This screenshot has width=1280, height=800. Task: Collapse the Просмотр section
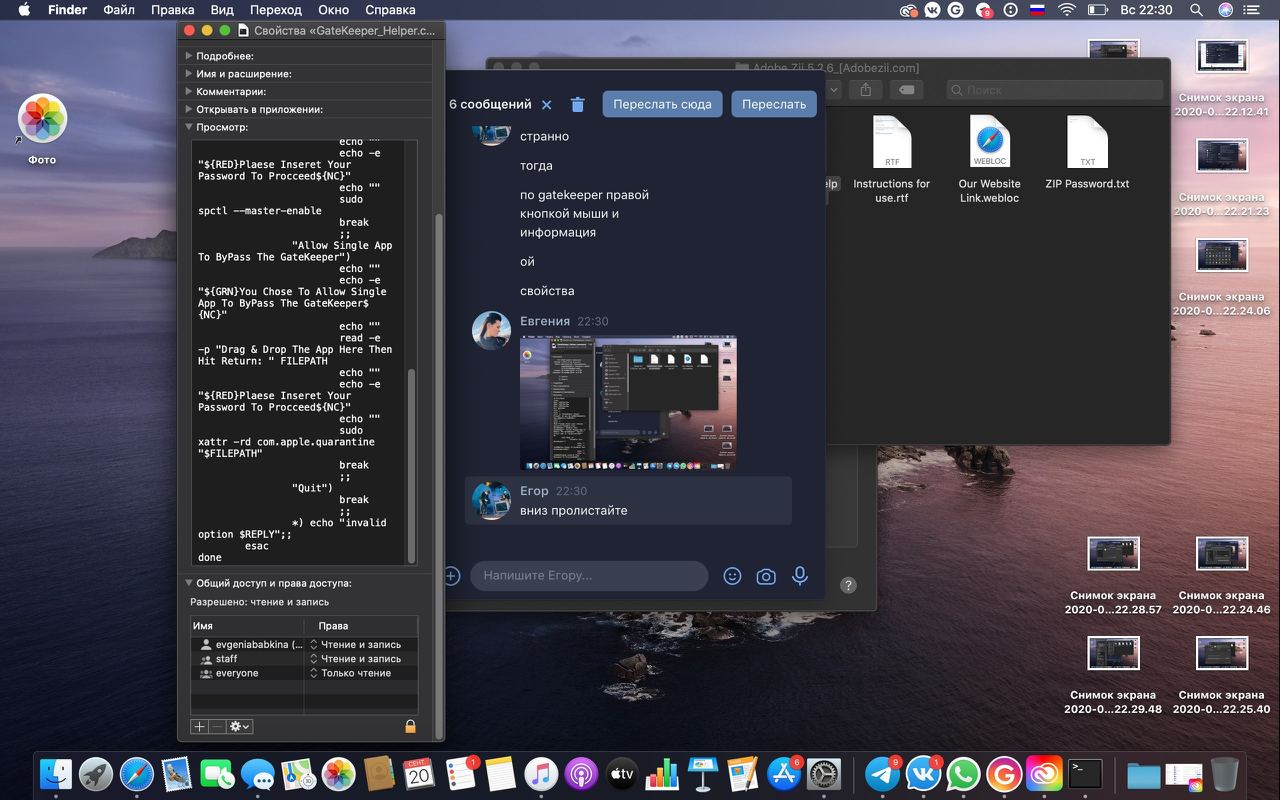[189, 127]
